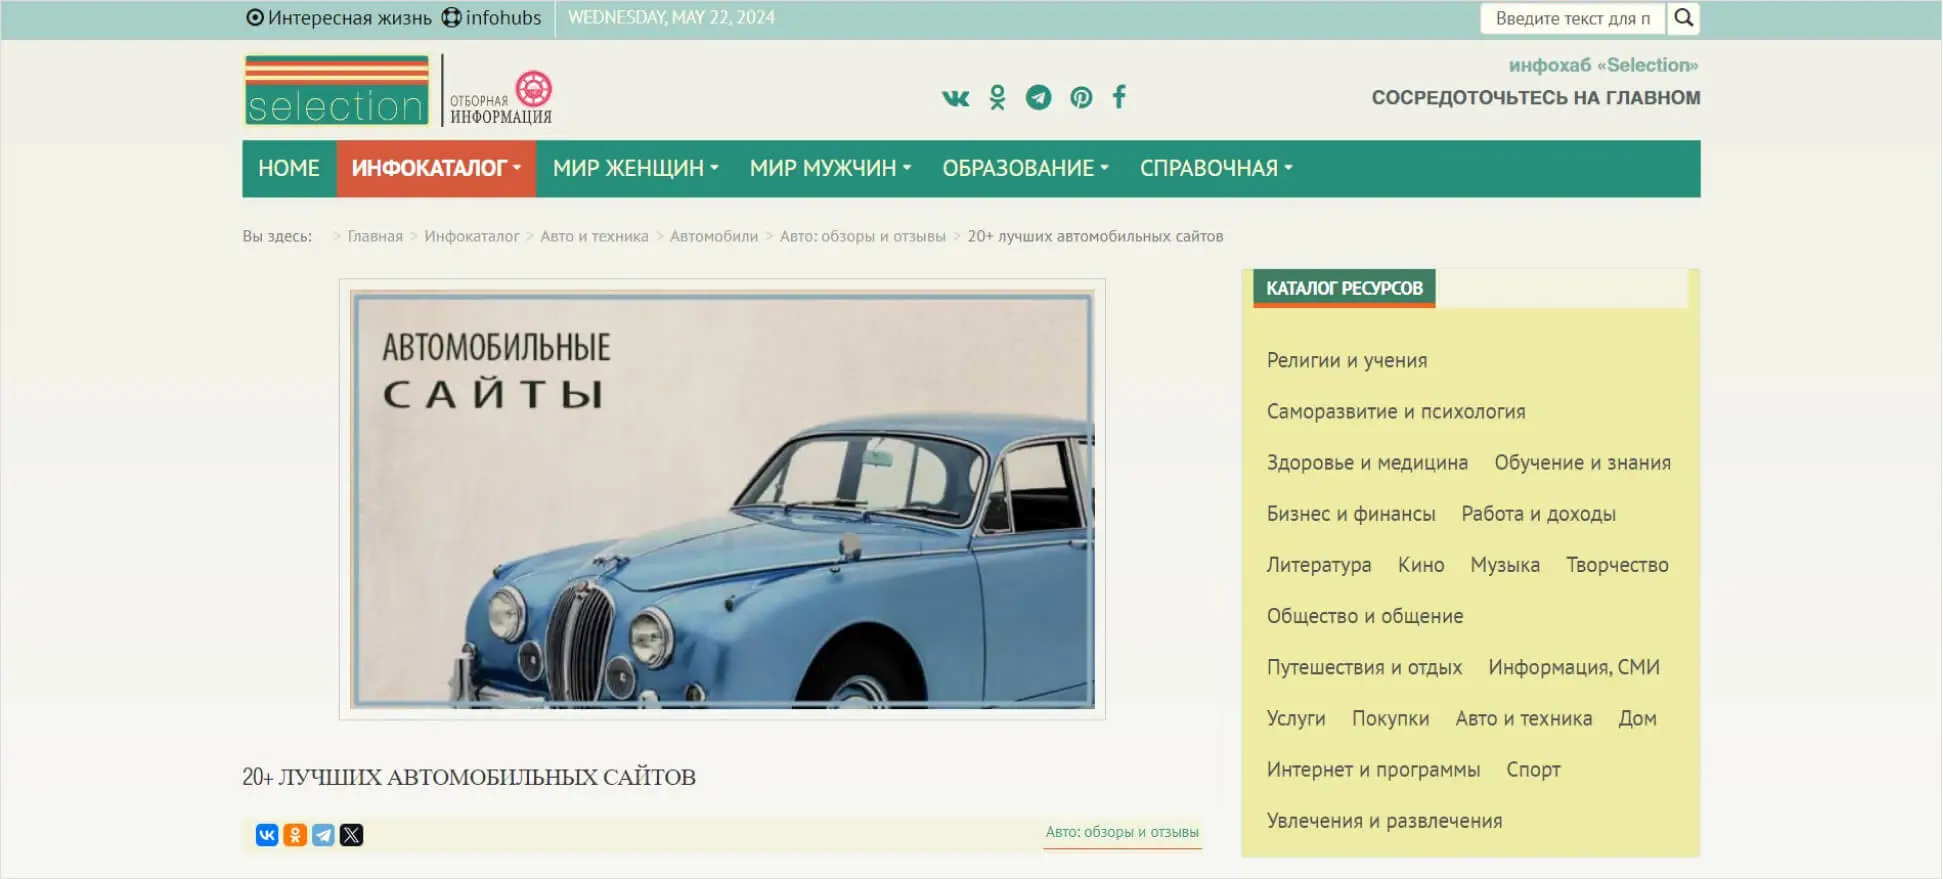
Task: Open the Интересная жизнь top link
Action: coord(339,18)
